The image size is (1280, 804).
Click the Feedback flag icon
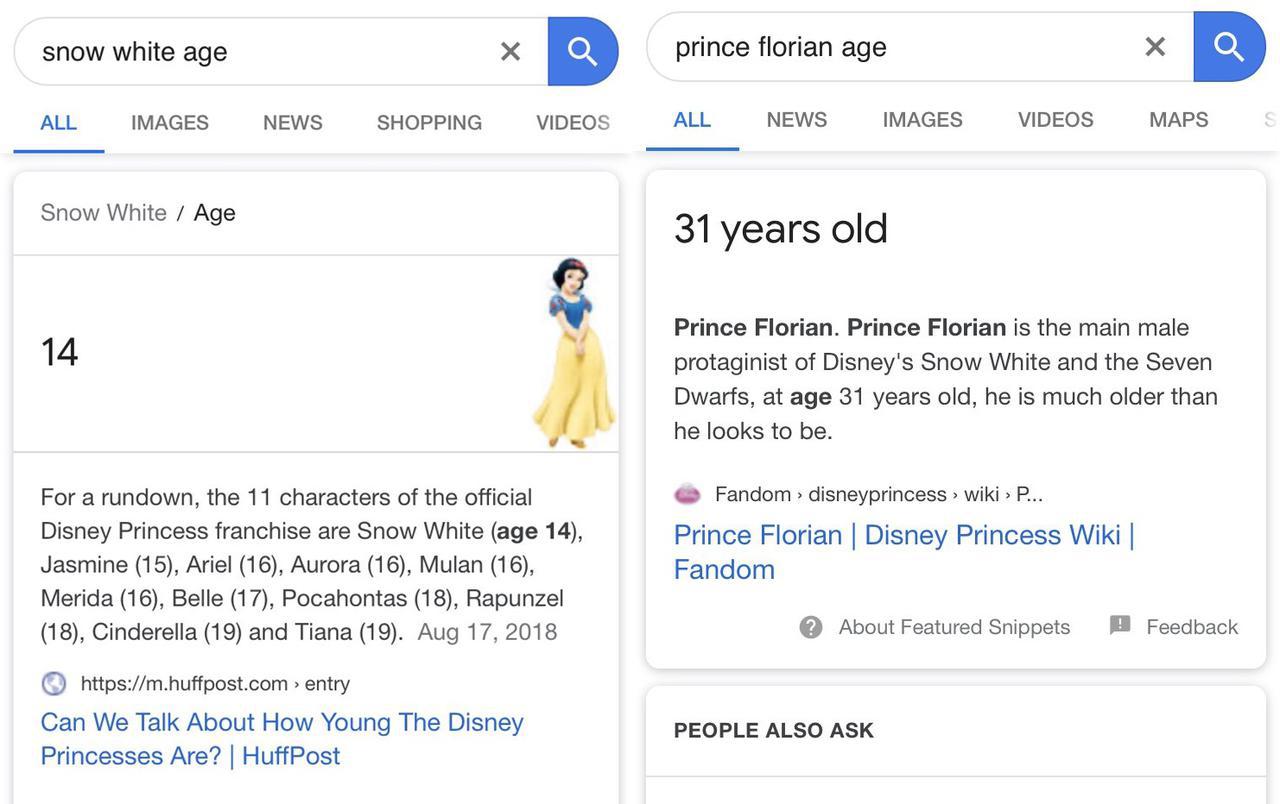click(1120, 626)
